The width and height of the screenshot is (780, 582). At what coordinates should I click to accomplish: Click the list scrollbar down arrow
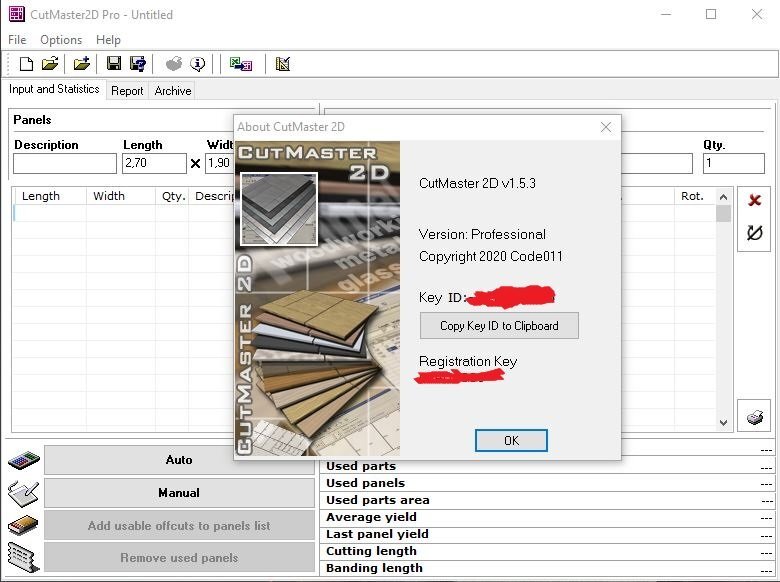(x=724, y=423)
